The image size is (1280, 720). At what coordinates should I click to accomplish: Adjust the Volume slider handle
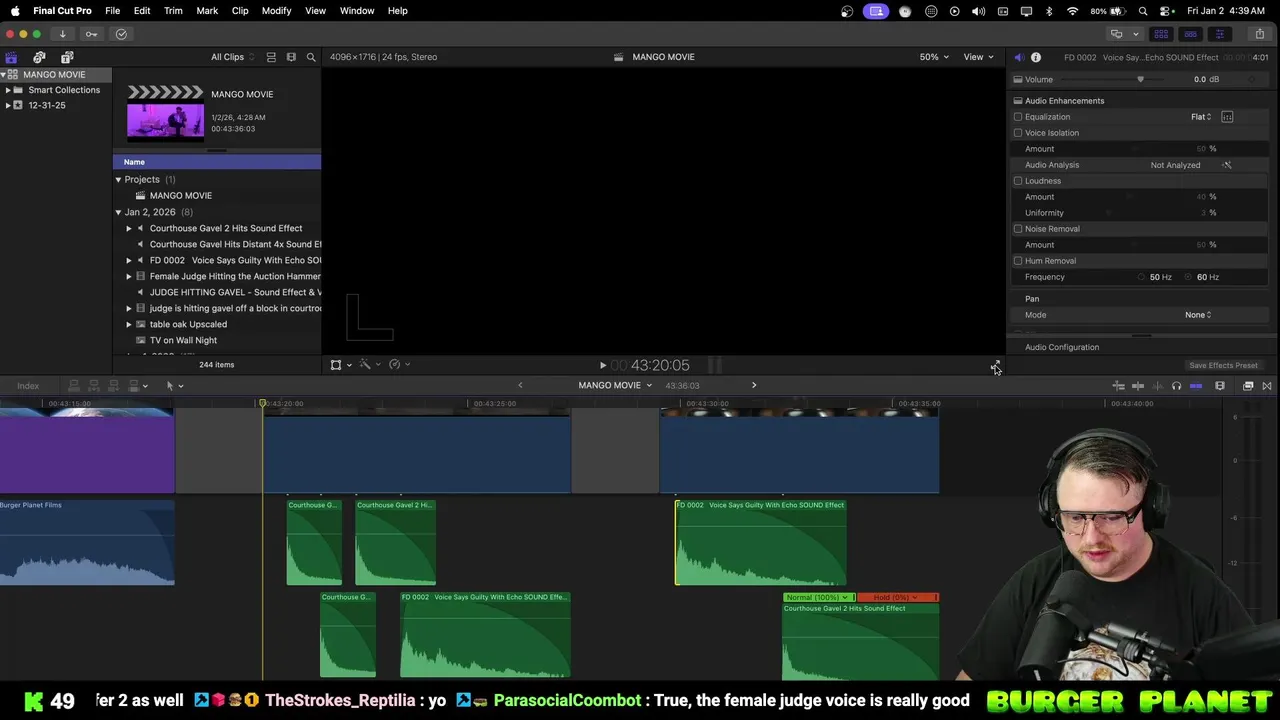pyautogui.click(x=1140, y=80)
